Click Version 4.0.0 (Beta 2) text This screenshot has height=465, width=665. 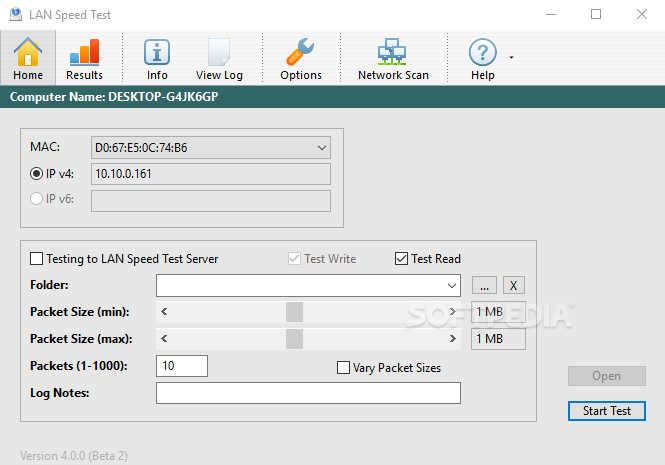coord(74,456)
